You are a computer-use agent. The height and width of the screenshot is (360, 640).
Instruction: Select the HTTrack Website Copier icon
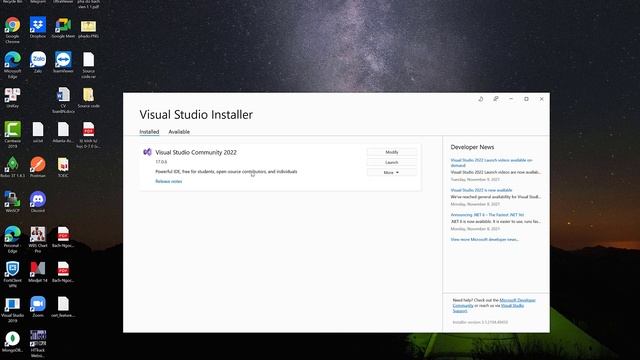point(38,344)
